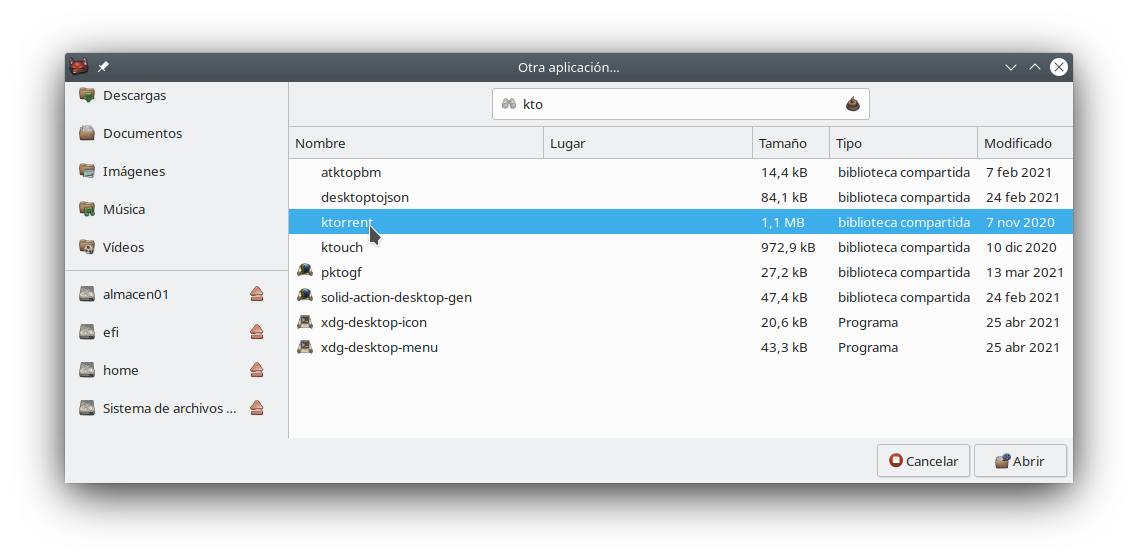The height and width of the screenshot is (560, 1138).
Task: Click the Abrir button
Action: click(1020, 461)
